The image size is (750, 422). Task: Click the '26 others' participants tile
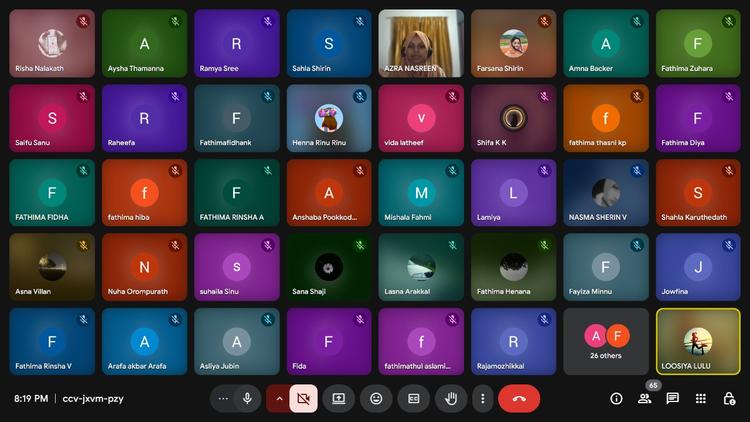tap(605, 341)
